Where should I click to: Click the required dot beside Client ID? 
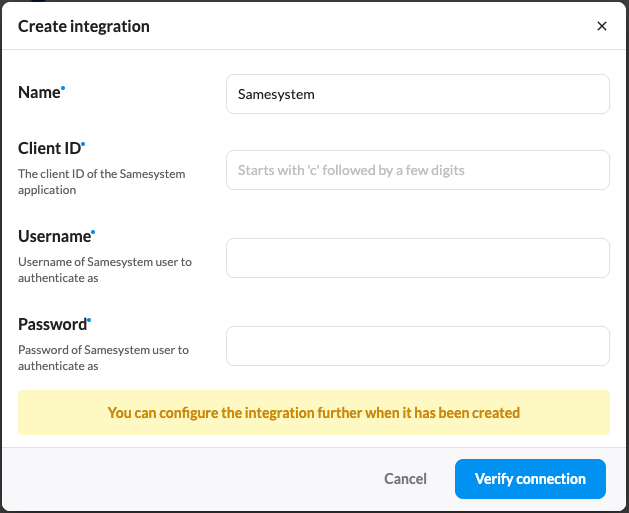coord(83,144)
